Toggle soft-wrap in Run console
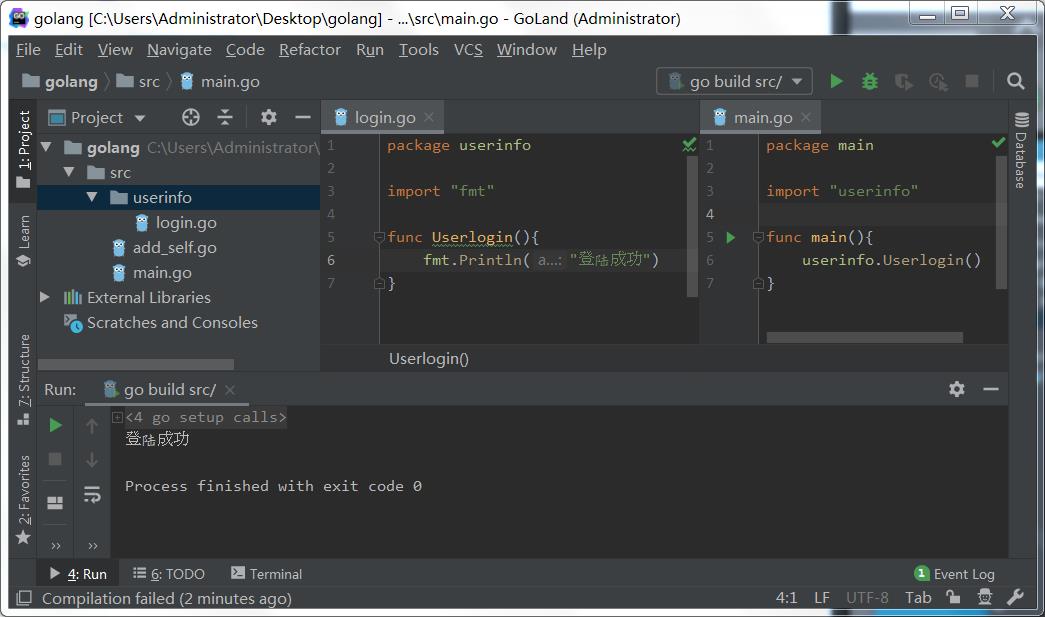The width and height of the screenshot is (1045, 617). tap(92, 494)
